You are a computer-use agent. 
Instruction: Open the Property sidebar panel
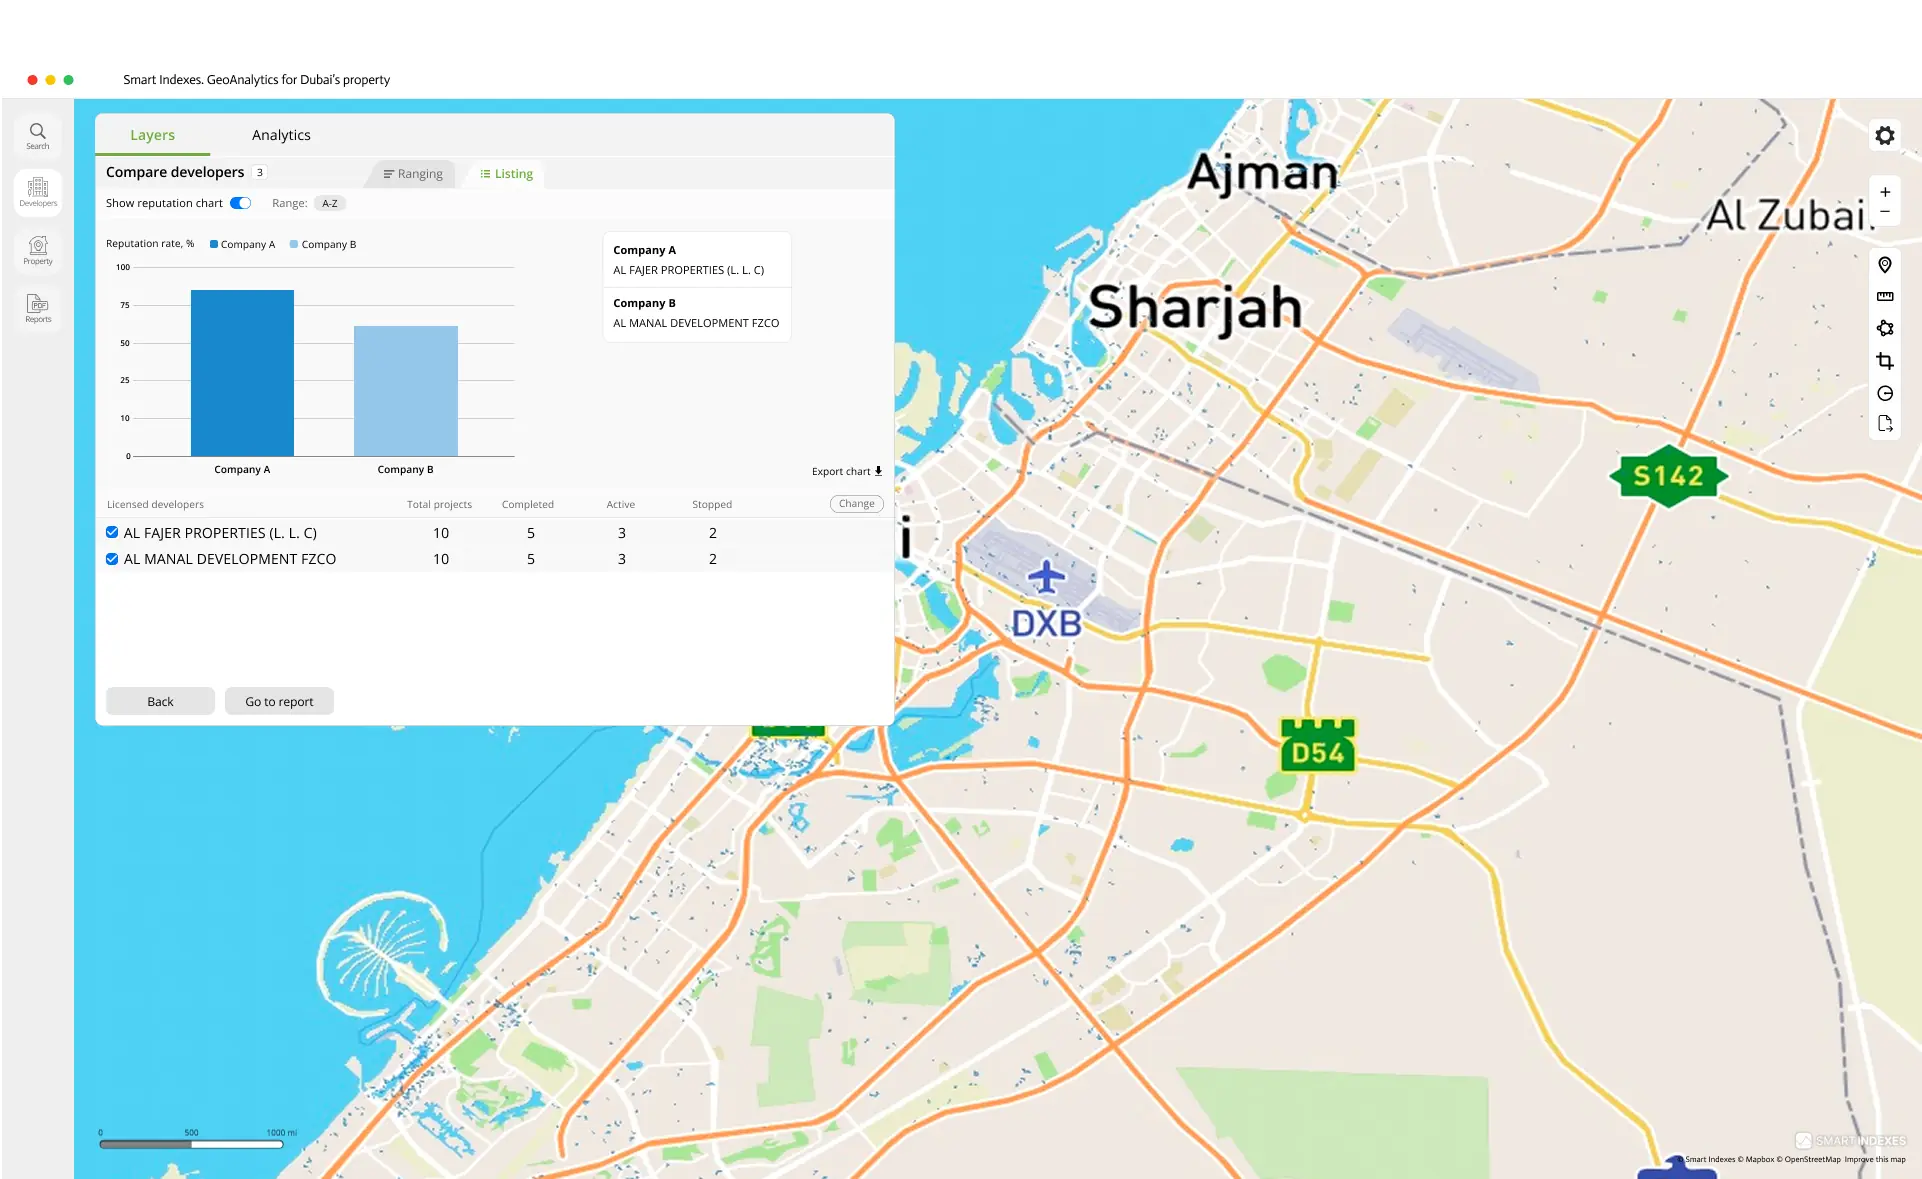(38, 250)
